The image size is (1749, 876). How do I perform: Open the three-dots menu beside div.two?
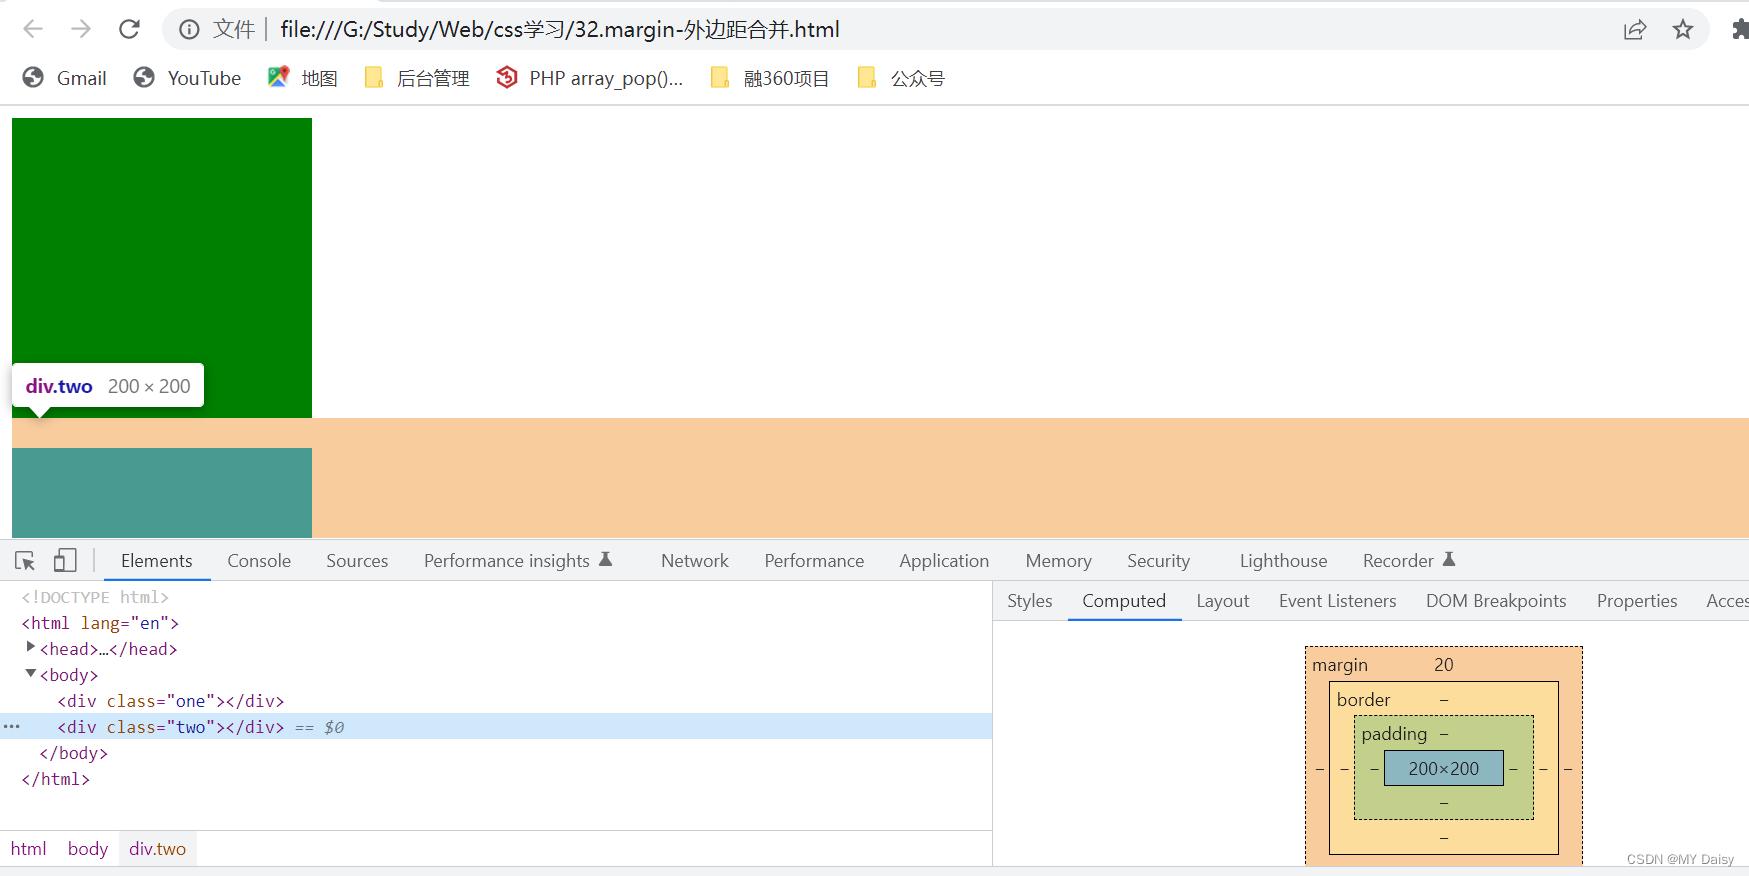point(12,727)
